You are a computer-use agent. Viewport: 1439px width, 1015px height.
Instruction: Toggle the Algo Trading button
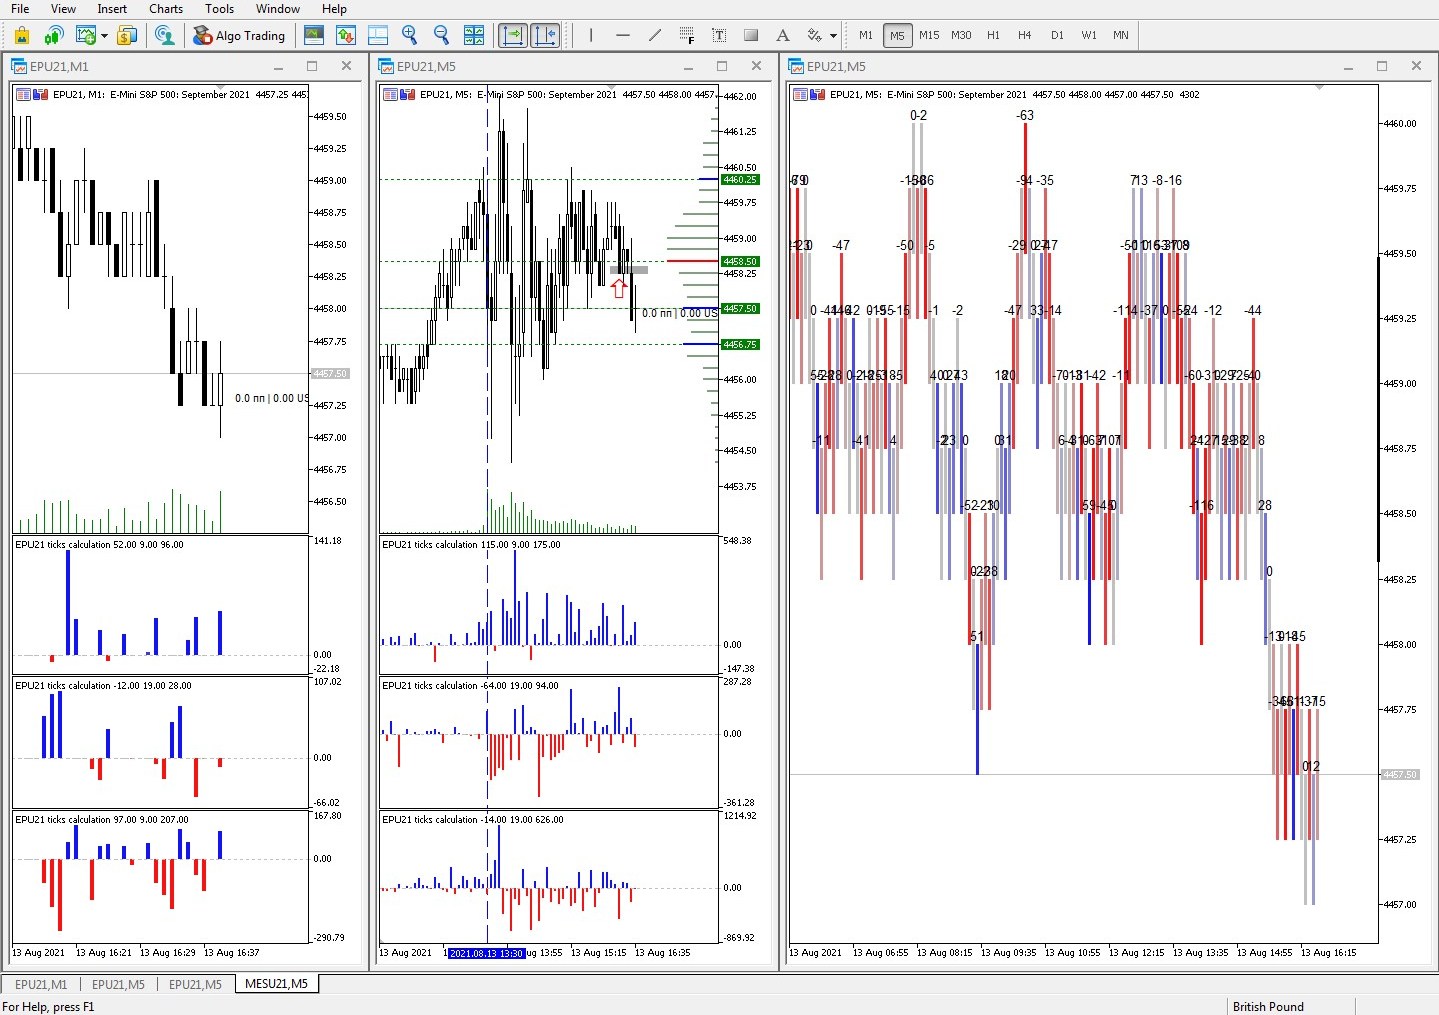point(239,35)
